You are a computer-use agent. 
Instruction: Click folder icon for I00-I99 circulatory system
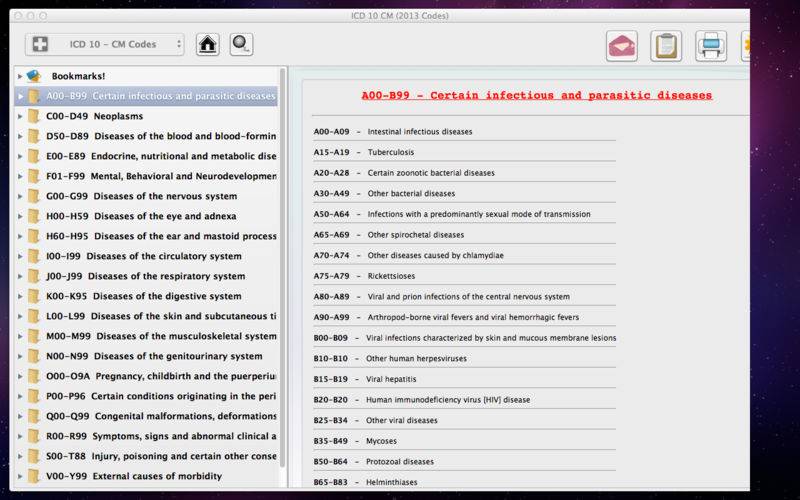[x=34, y=256]
